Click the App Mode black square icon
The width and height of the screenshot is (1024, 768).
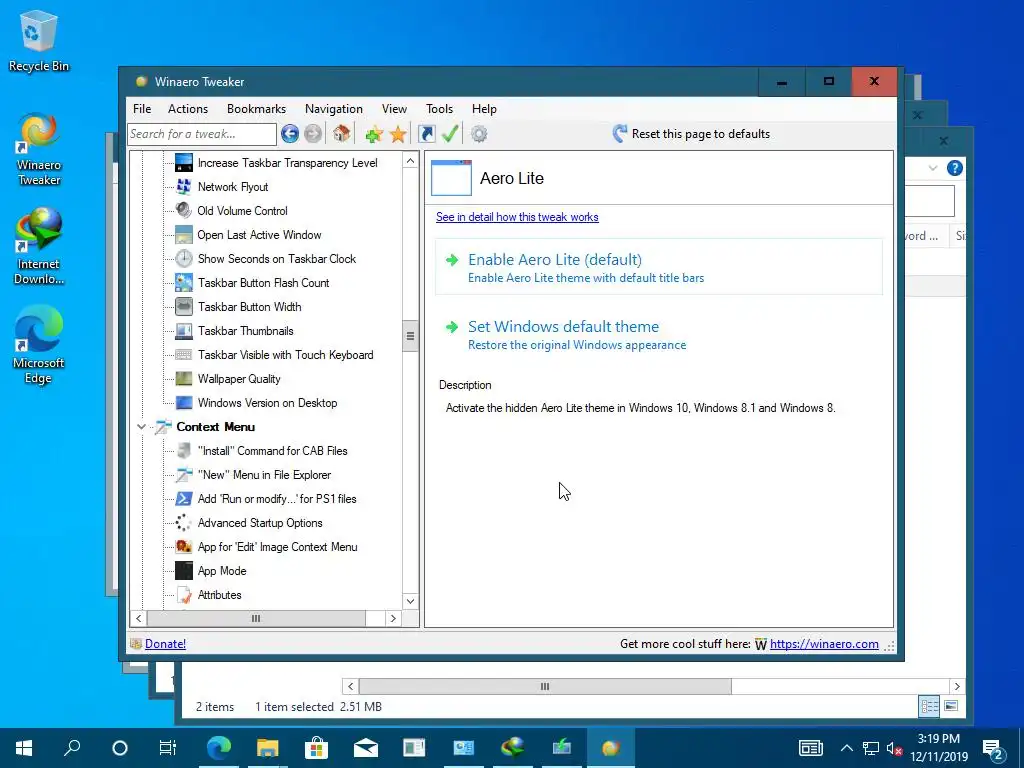[x=184, y=571]
